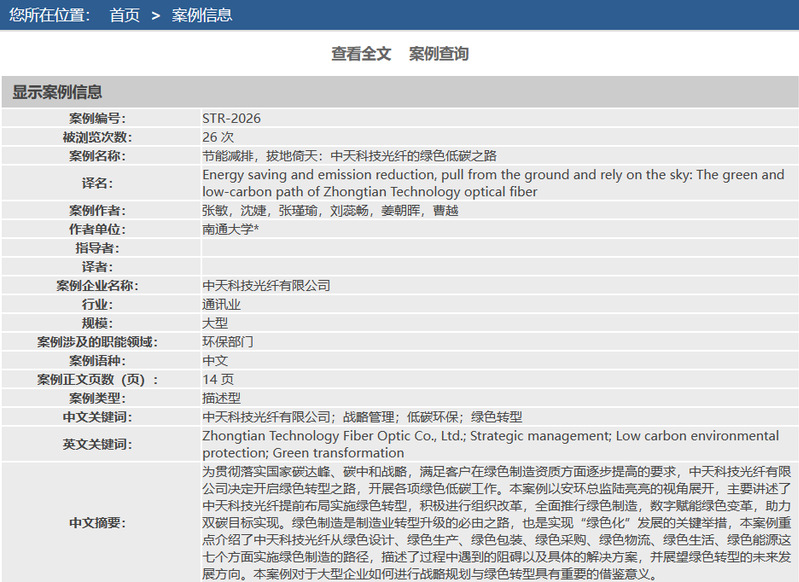Select the case language value 中文
The image size is (799, 582).
pyautogui.click(x=215, y=360)
